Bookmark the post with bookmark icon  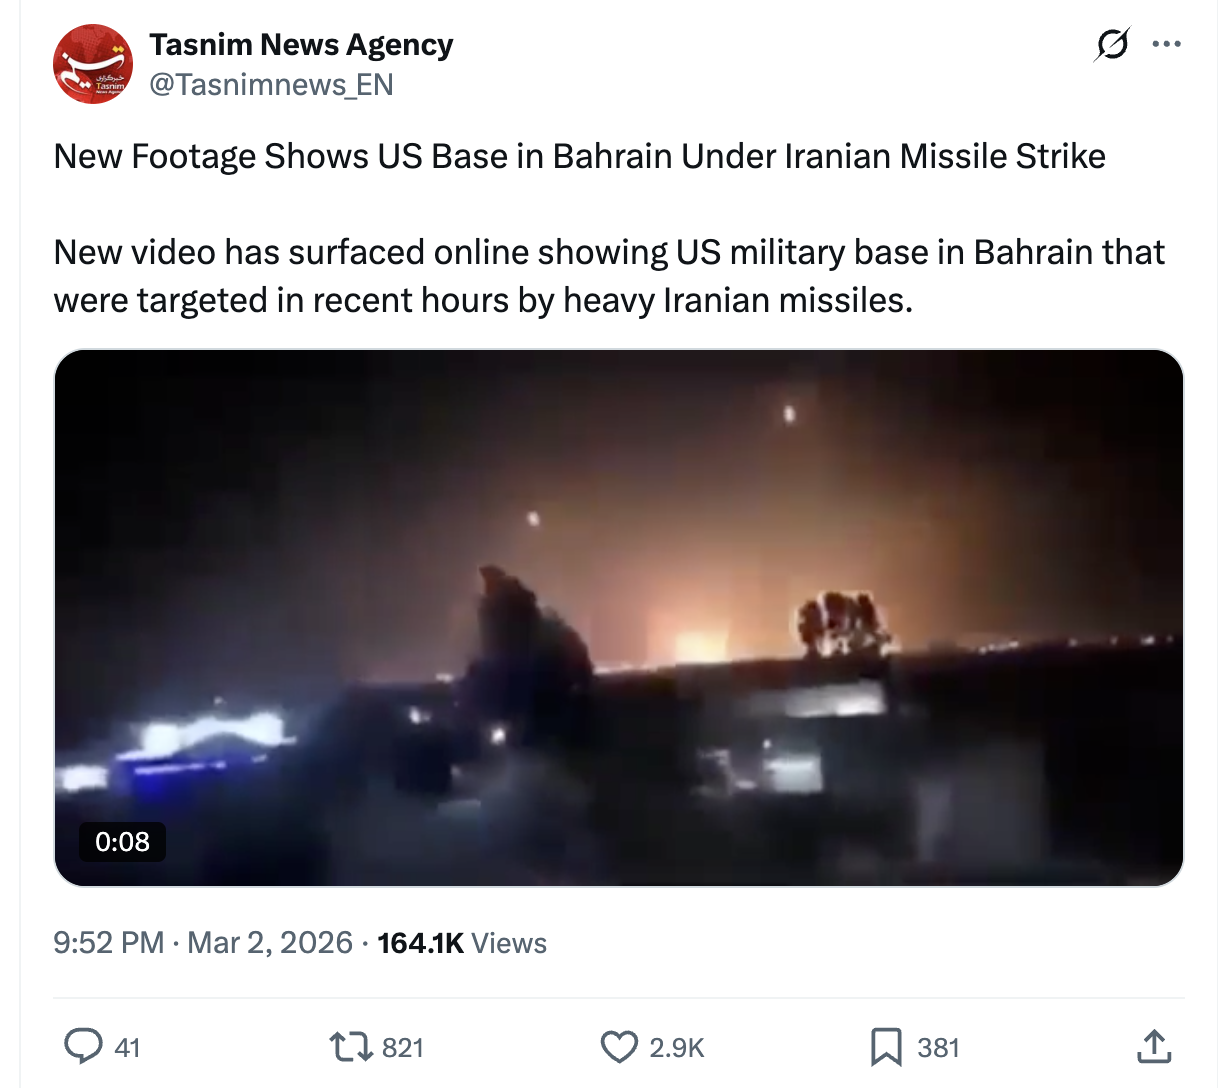tap(886, 1047)
